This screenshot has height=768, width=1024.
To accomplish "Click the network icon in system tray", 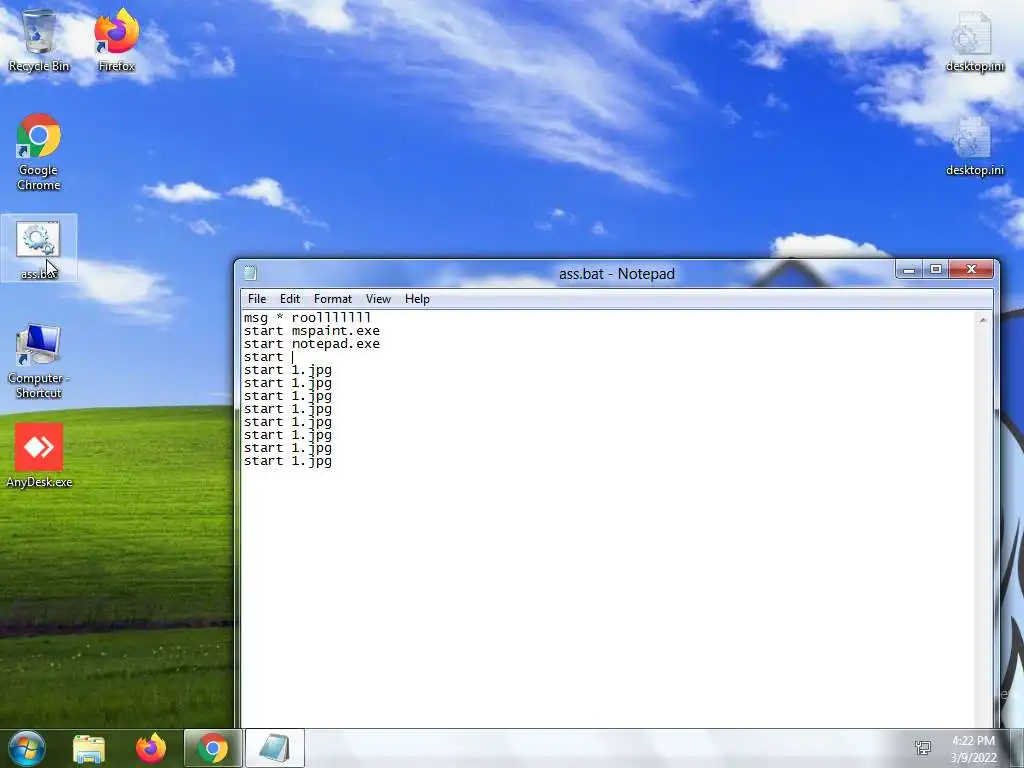I will tap(923, 748).
